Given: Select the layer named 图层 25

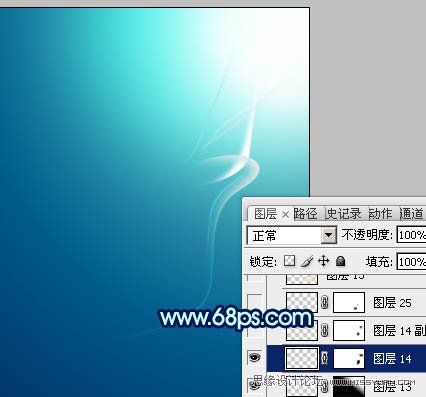Looking at the screenshot, I should (x=392, y=303).
